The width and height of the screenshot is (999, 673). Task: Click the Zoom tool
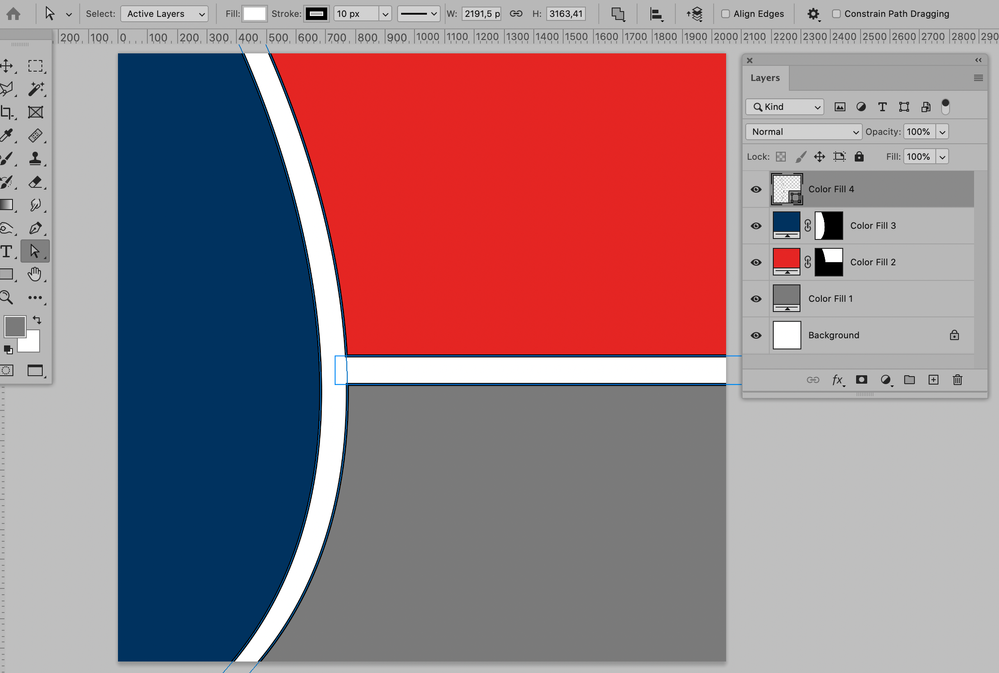click(7, 297)
